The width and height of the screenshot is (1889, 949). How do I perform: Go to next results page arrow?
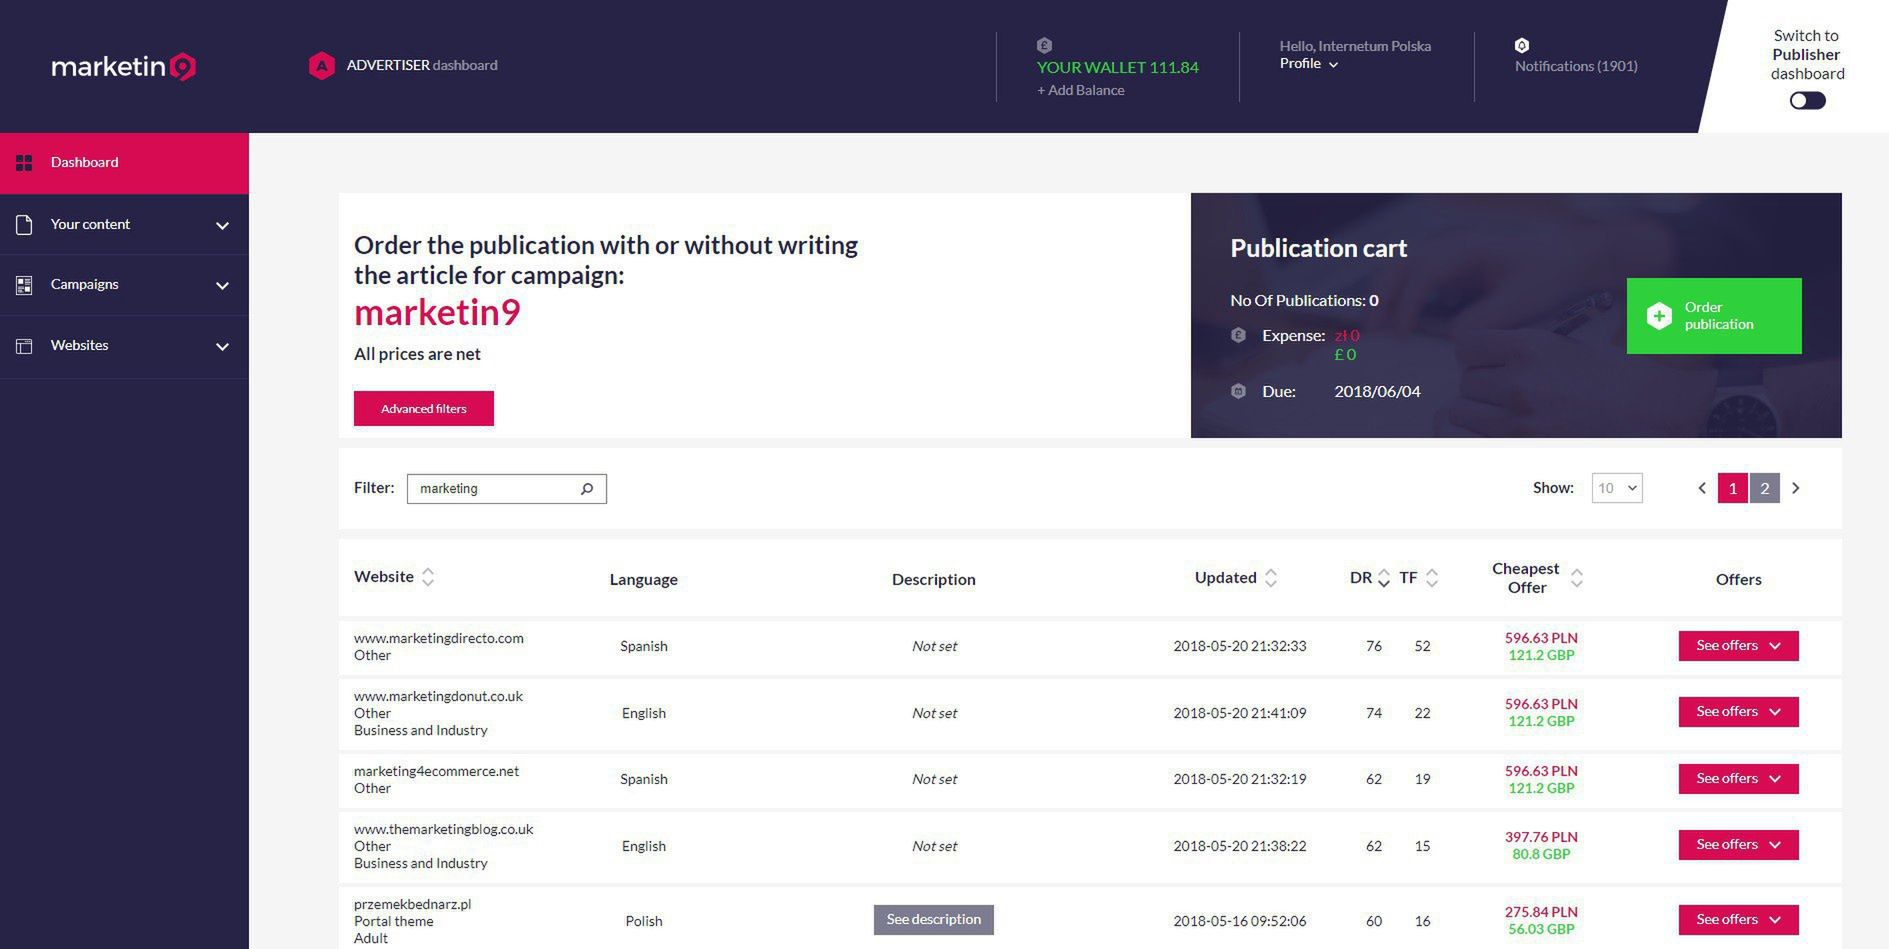pyautogui.click(x=1796, y=488)
